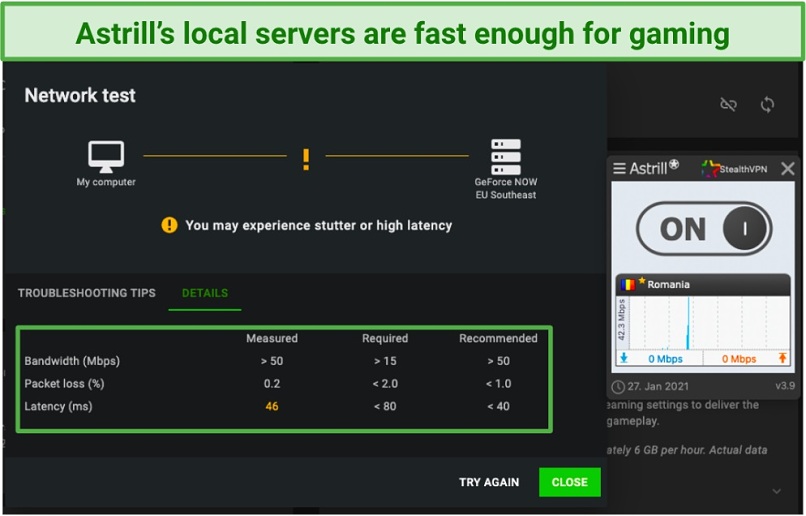Image resolution: width=806 pixels, height=516 pixels.
Task: Click the blue download arrow icon
Action: click(624, 358)
